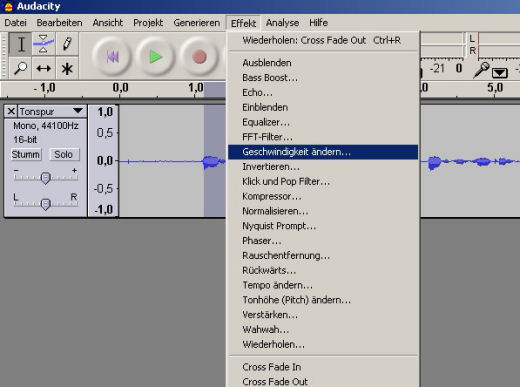The image size is (520, 387).
Task: Open the Nyquist Prompt
Action: pyautogui.click(x=323, y=226)
